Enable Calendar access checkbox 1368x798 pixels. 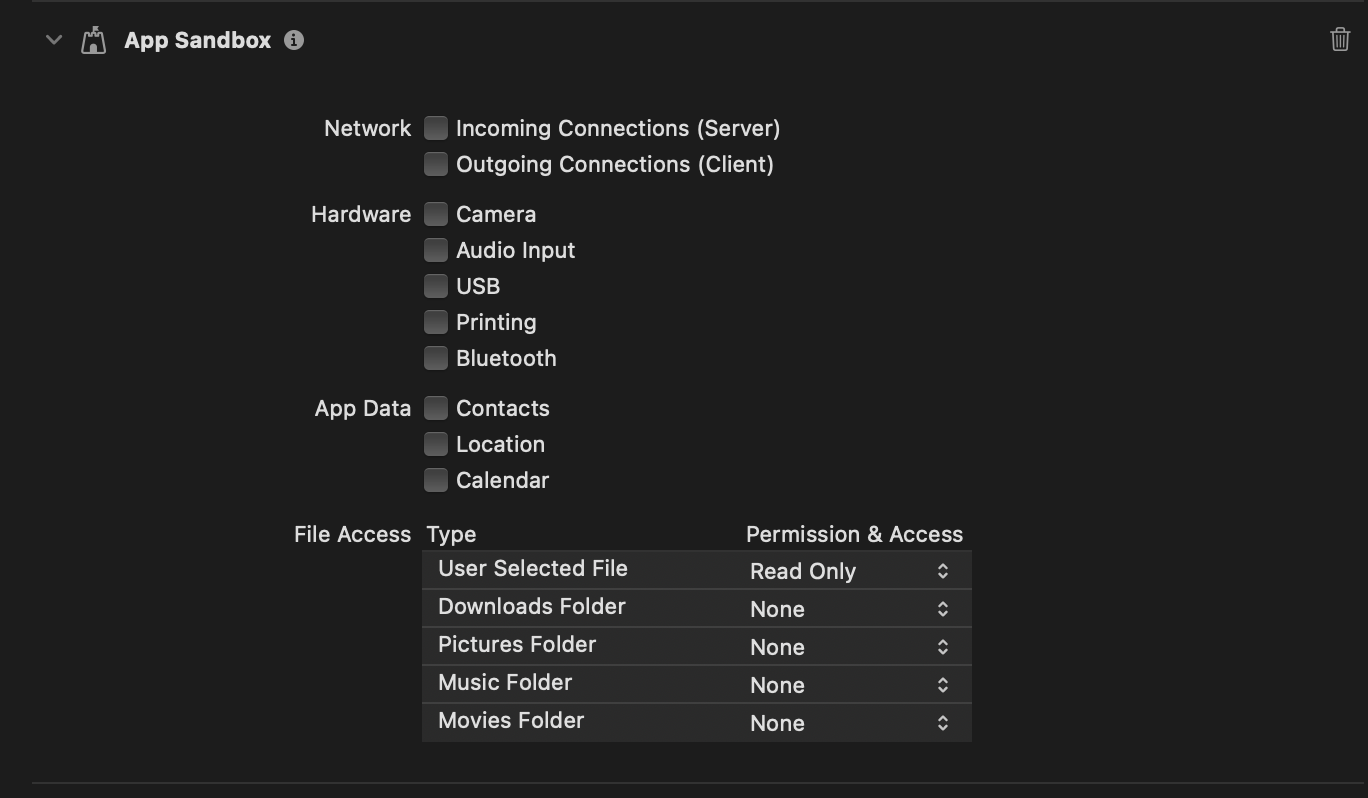[436, 480]
